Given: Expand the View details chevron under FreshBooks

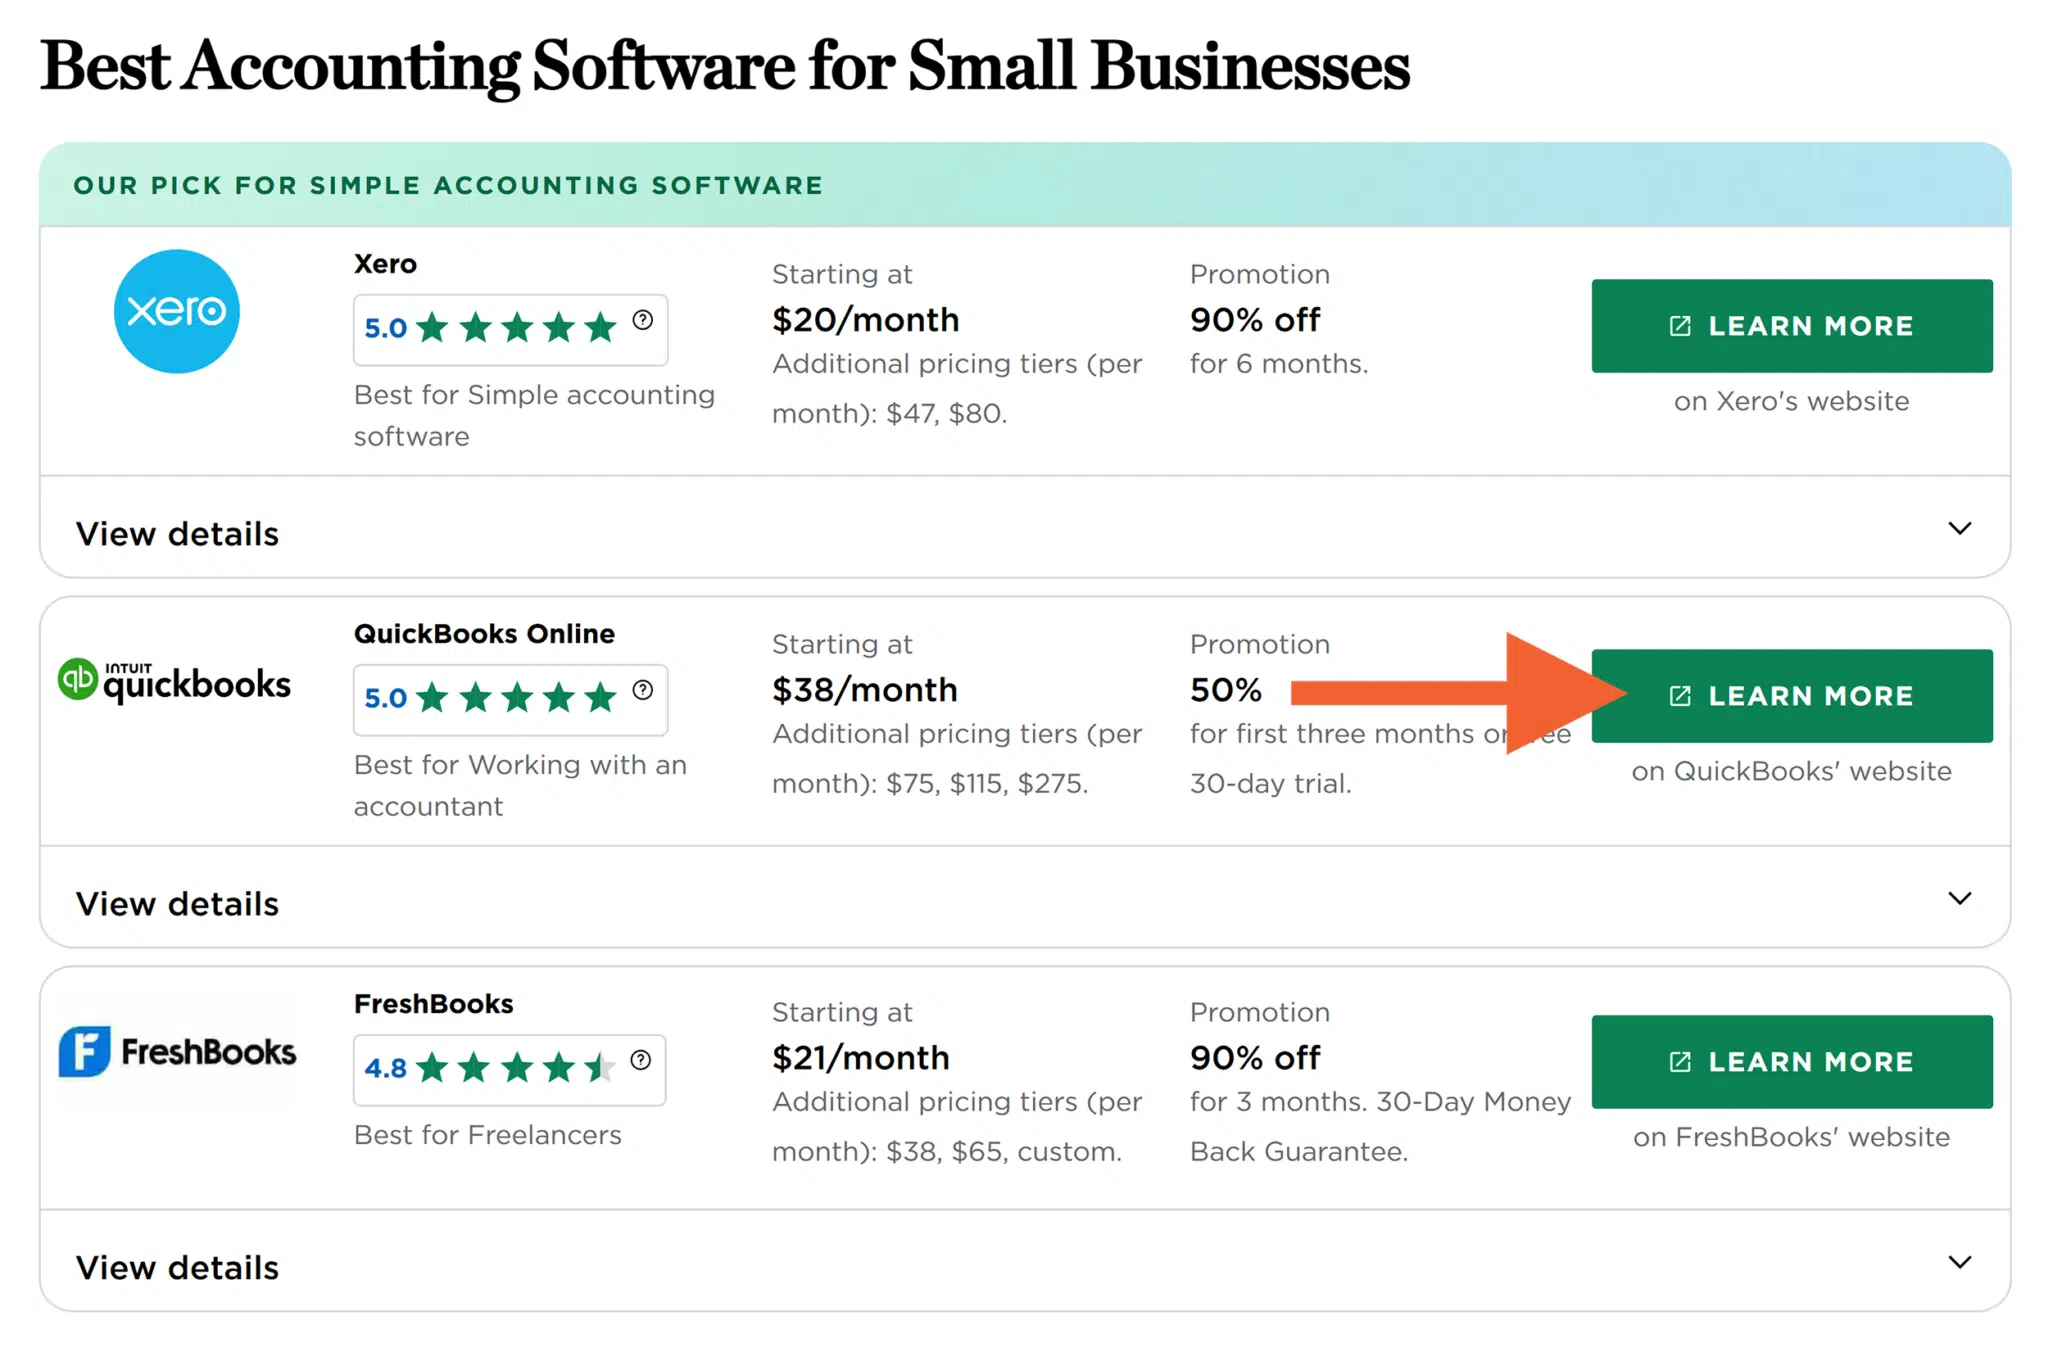Looking at the screenshot, I should point(1959,1261).
